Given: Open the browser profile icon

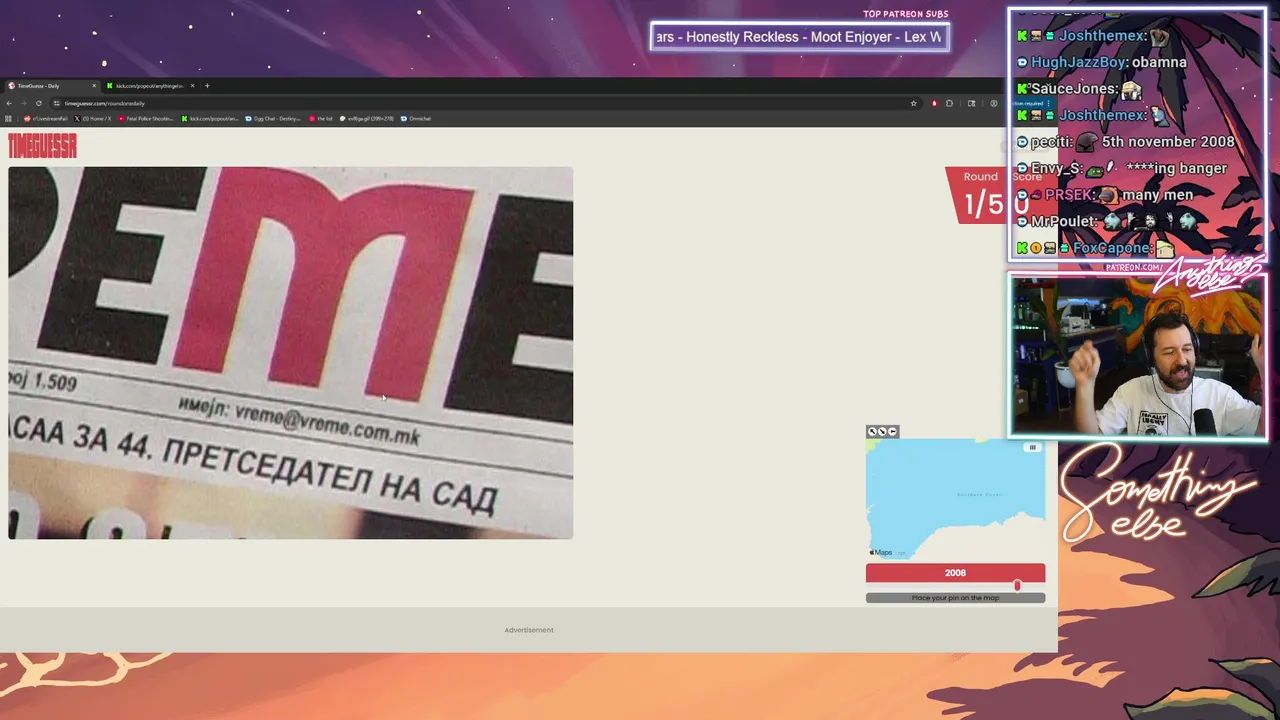Looking at the screenshot, I should [993, 103].
